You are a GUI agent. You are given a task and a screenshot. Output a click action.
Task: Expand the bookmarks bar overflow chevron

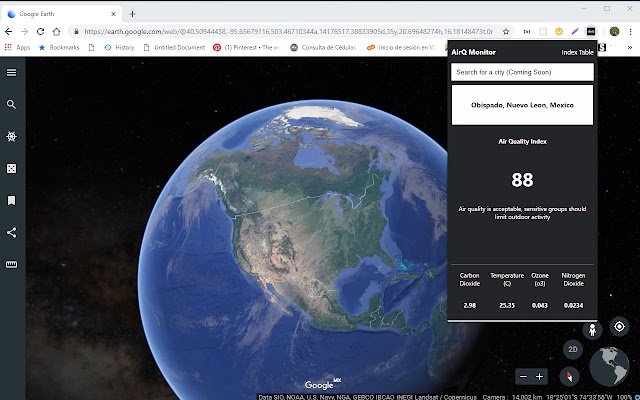coord(630,47)
